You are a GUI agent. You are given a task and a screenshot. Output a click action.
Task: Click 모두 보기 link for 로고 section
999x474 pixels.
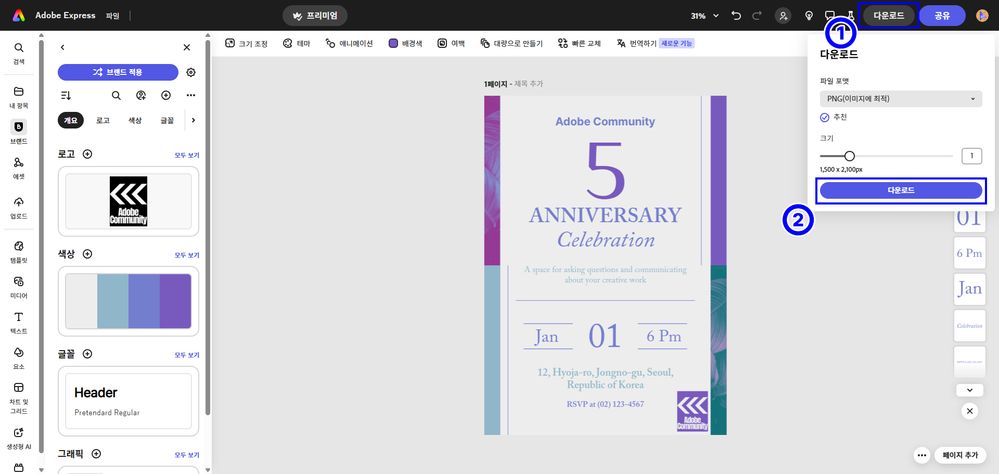(x=187, y=155)
